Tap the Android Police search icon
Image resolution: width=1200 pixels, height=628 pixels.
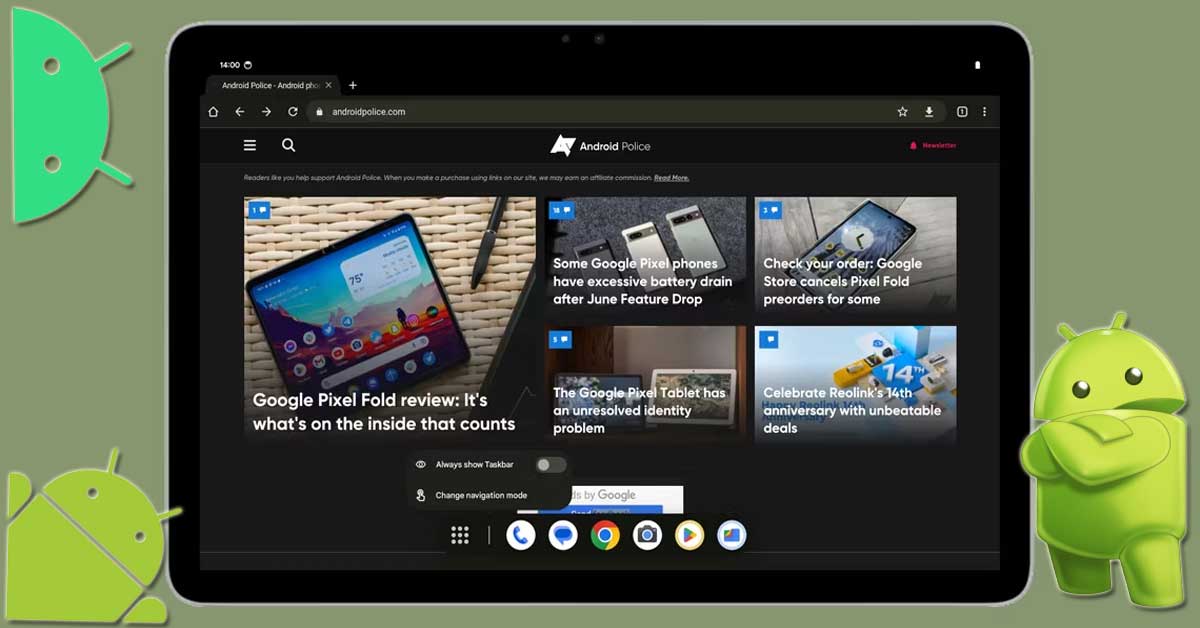(288, 145)
